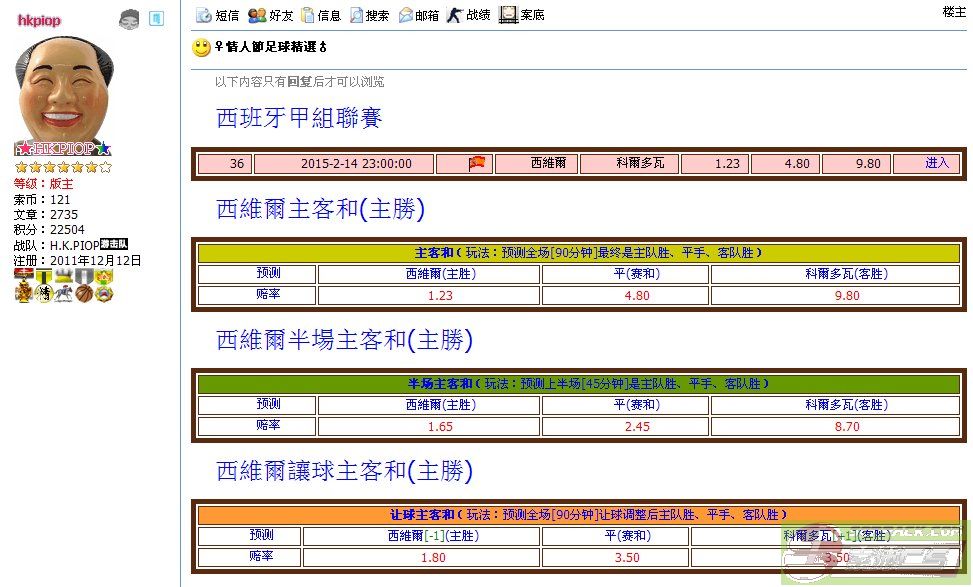Click the basketball medal badge
Image resolution: width=973 pixels, height=587 pixels.
coord(84,293)
